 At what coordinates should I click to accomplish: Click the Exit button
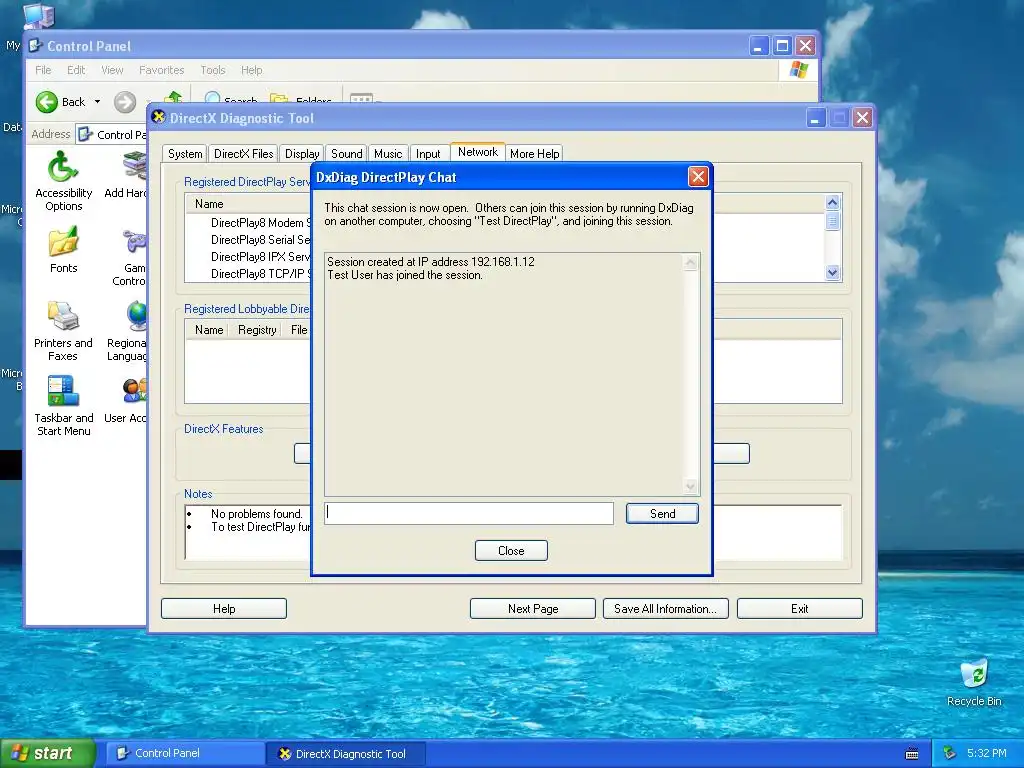tap(799, 609)
